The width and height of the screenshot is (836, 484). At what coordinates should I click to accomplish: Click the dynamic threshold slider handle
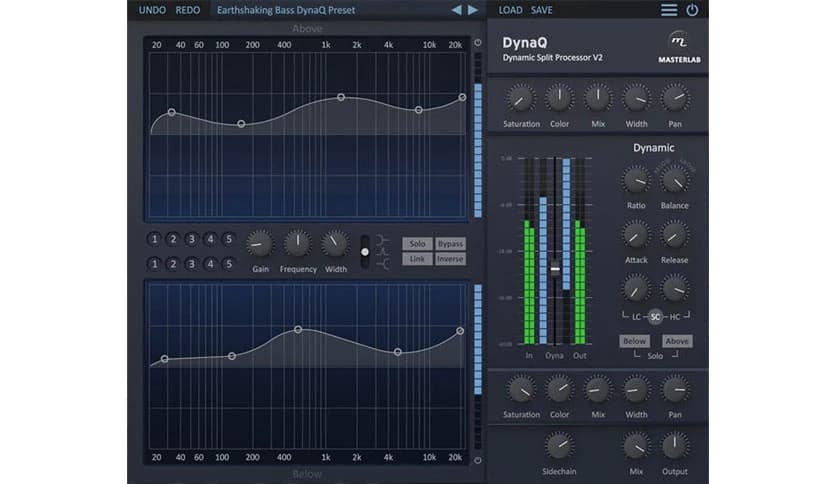click(555, 269)
